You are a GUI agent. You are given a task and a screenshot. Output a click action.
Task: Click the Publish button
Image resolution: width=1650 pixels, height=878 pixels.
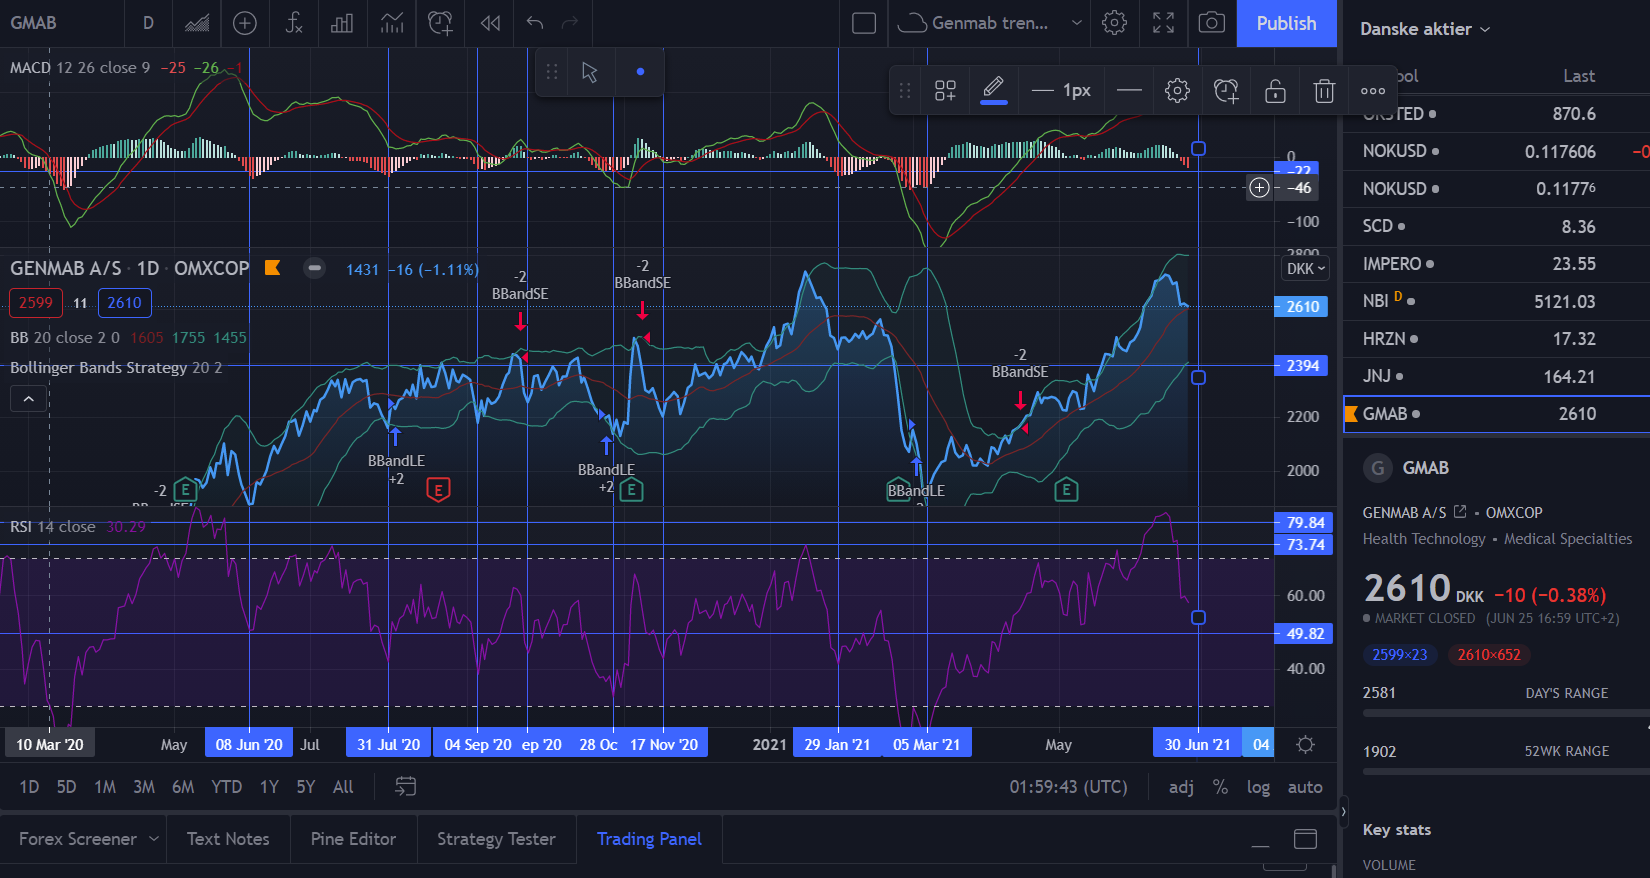click(1286, 23)
